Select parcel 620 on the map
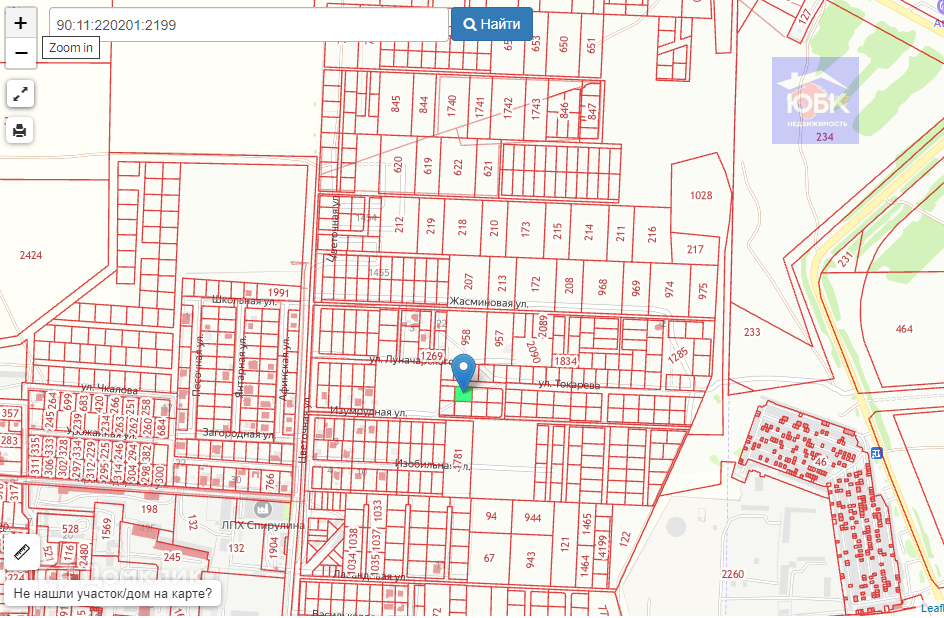 (397, 164)
